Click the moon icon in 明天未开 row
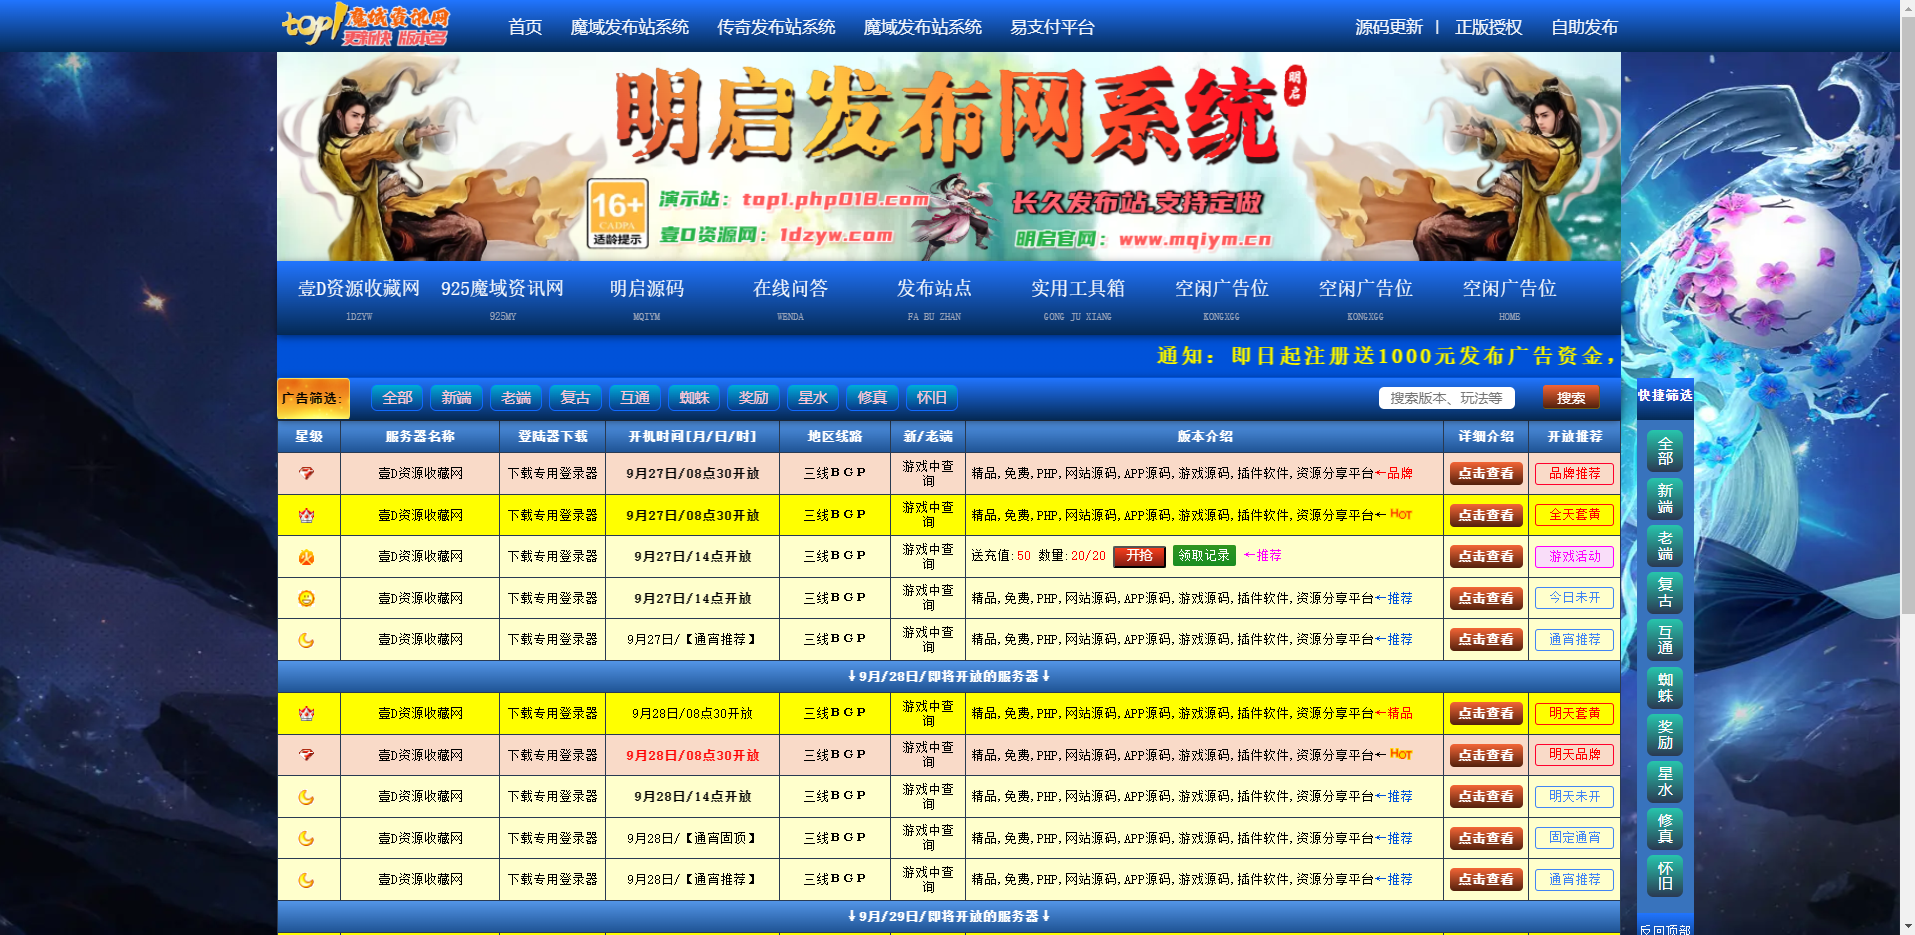Image resolution: width=1915 pixels, height=935 pixels. click(x=307, y=797)
